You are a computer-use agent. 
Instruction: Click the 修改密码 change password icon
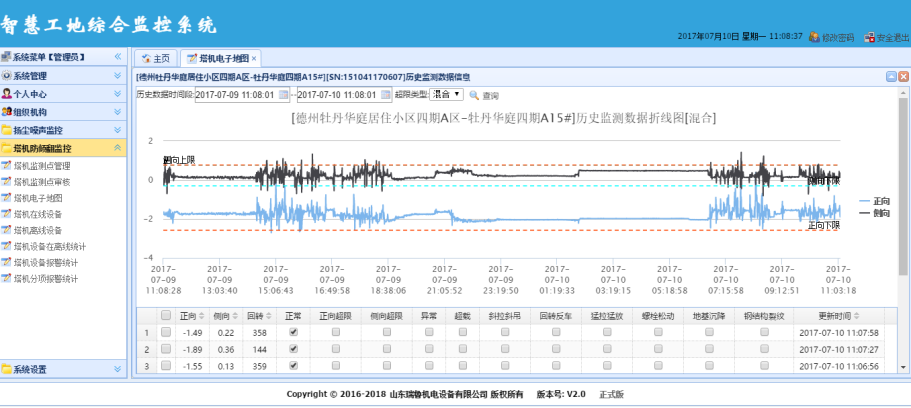[x=814, y=36]
